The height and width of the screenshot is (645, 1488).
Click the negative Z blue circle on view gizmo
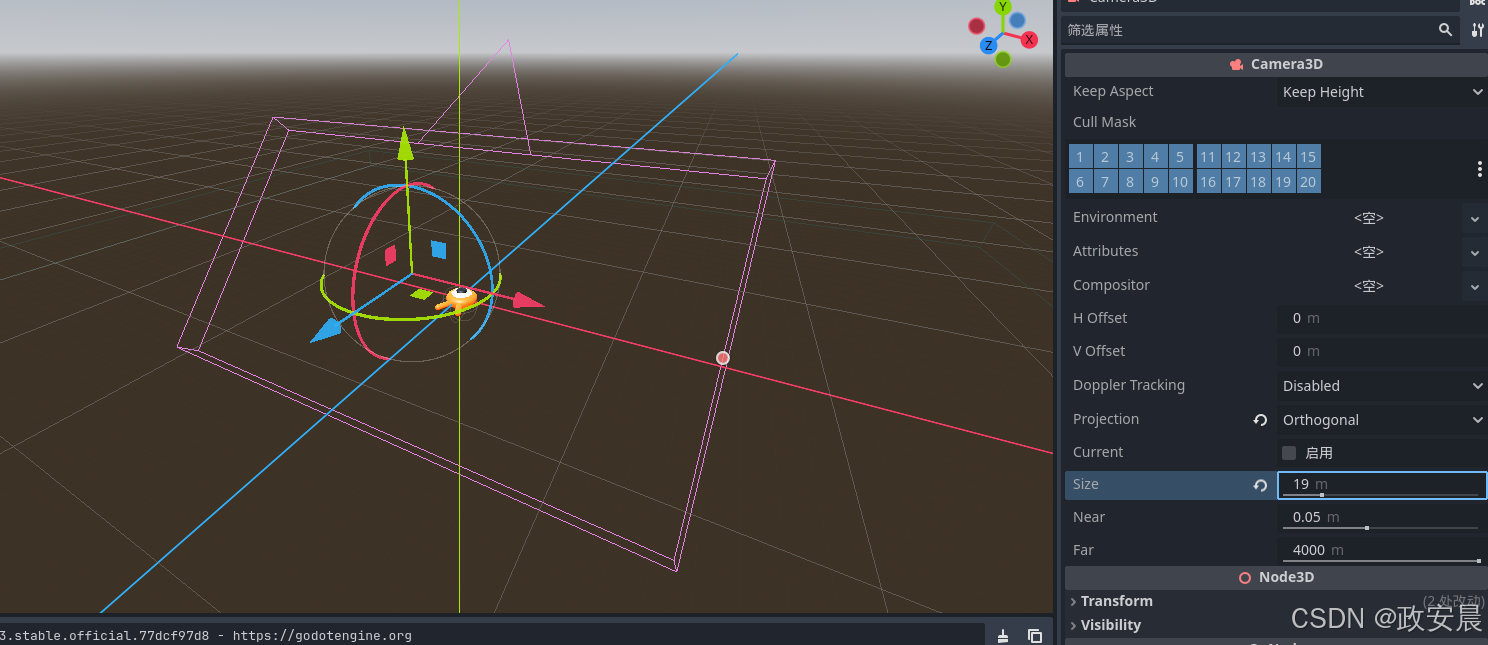pyautogui.click(x=1017, y=20)
